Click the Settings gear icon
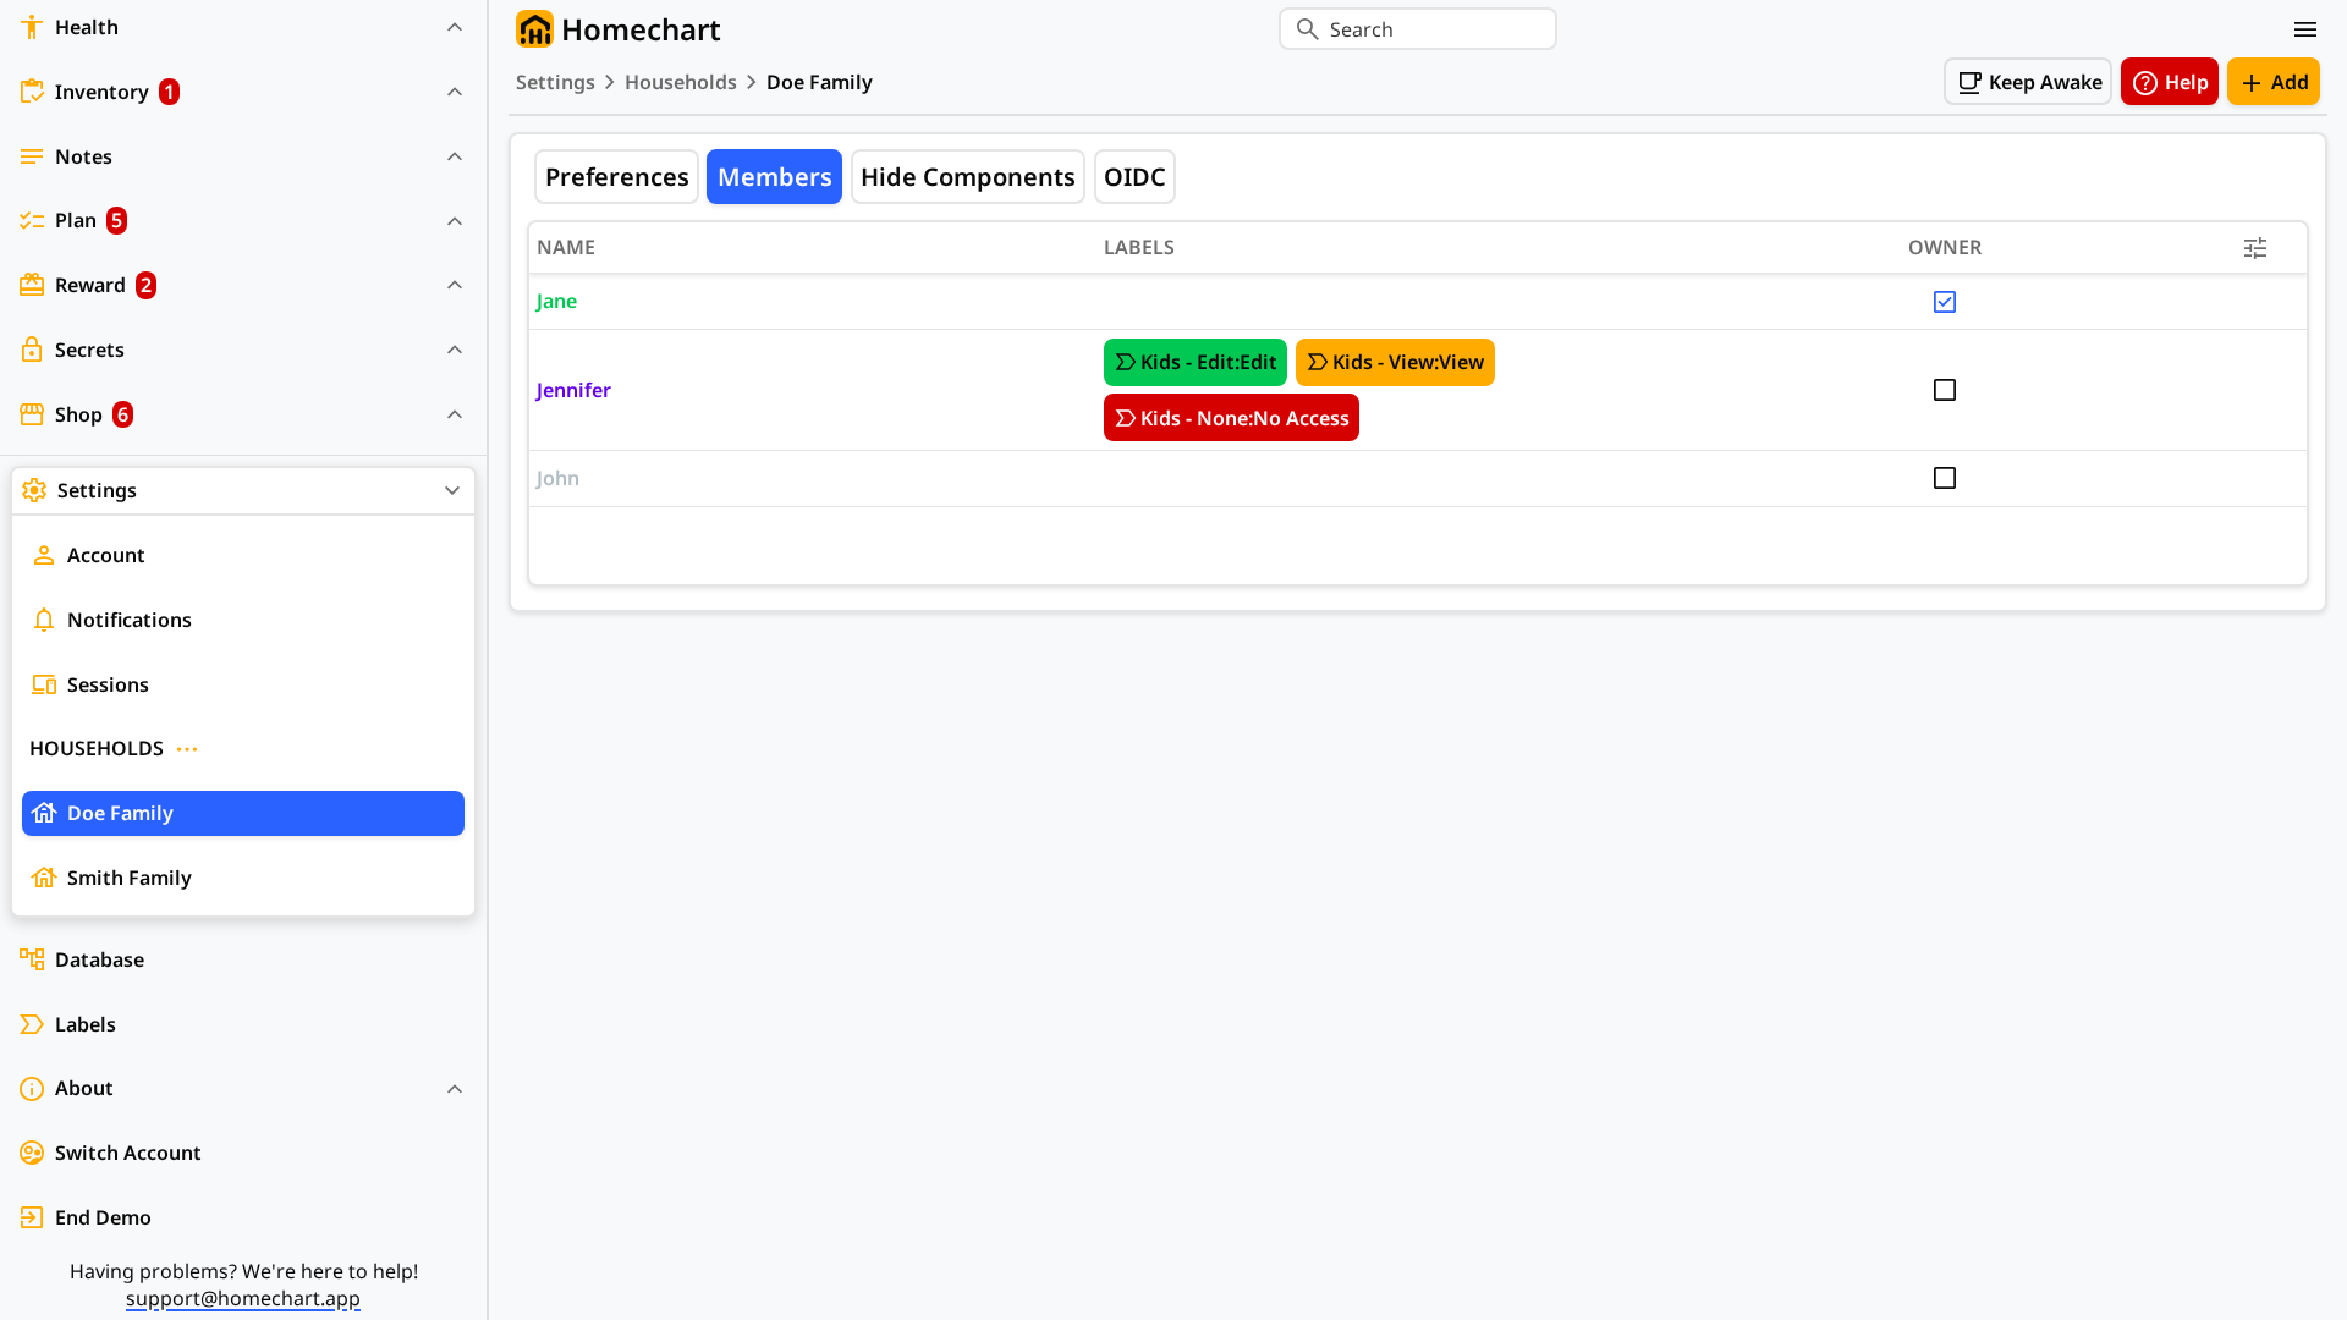The image size is (2347, 1320). 34,490
